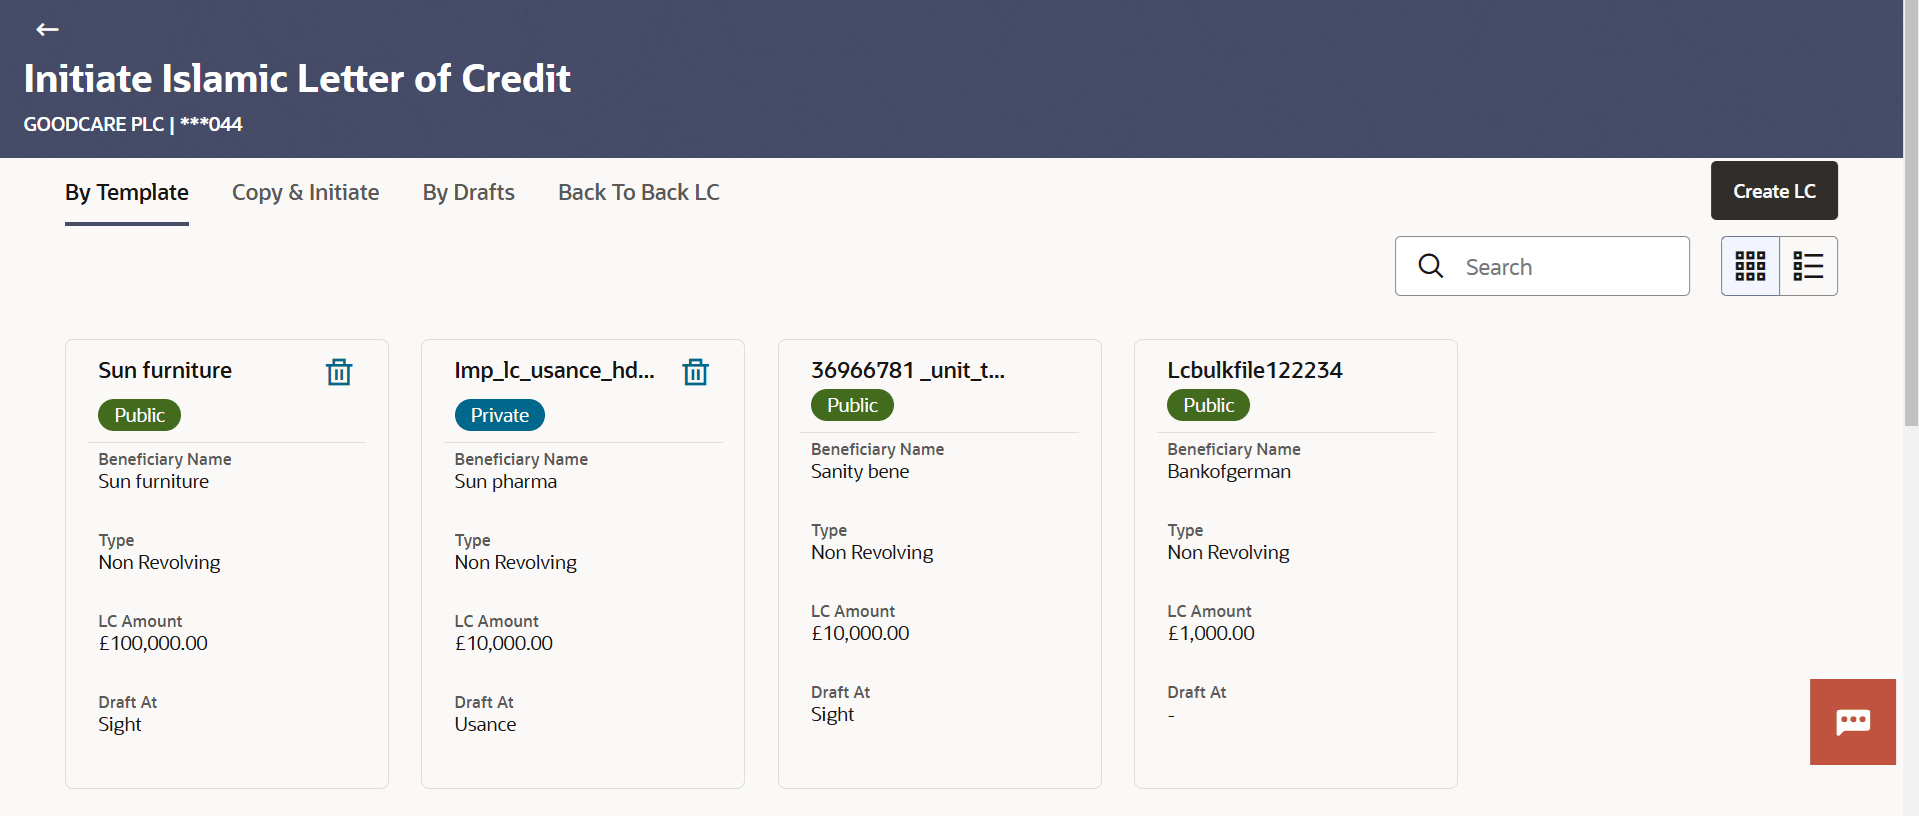
Task: Click the page vertical scrollbar
Action: [1911, 213]
